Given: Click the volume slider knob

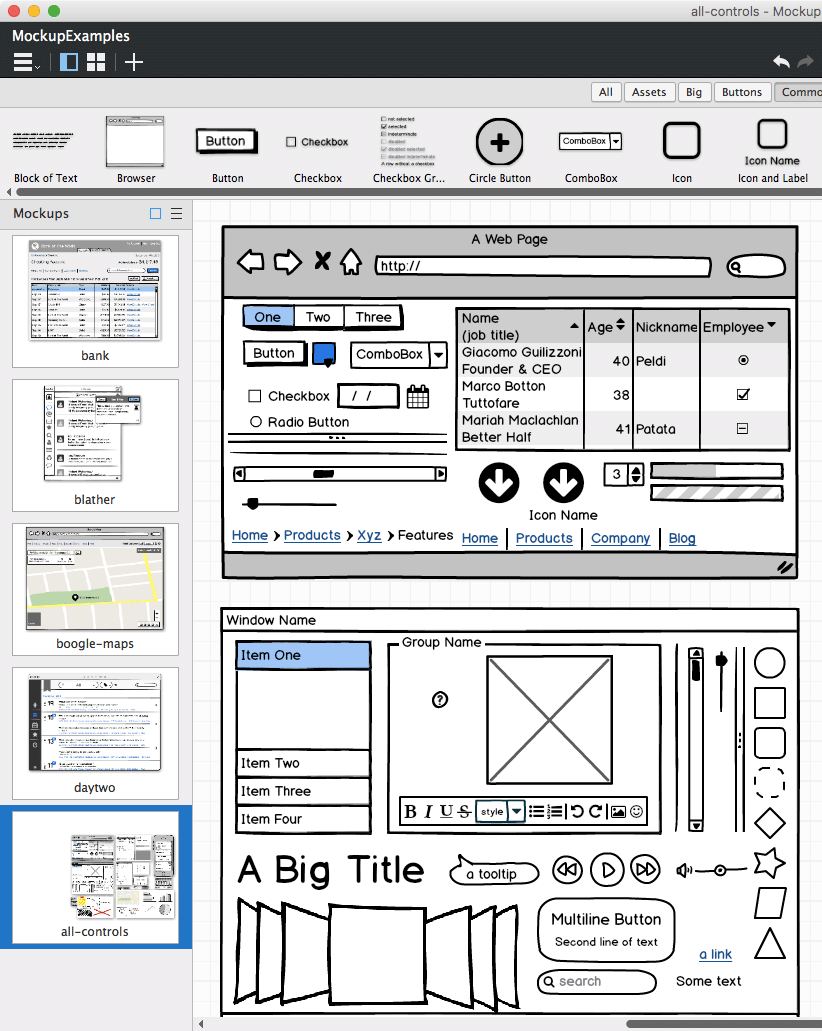Looking at the screenshot, I should (x=720, y=871).
